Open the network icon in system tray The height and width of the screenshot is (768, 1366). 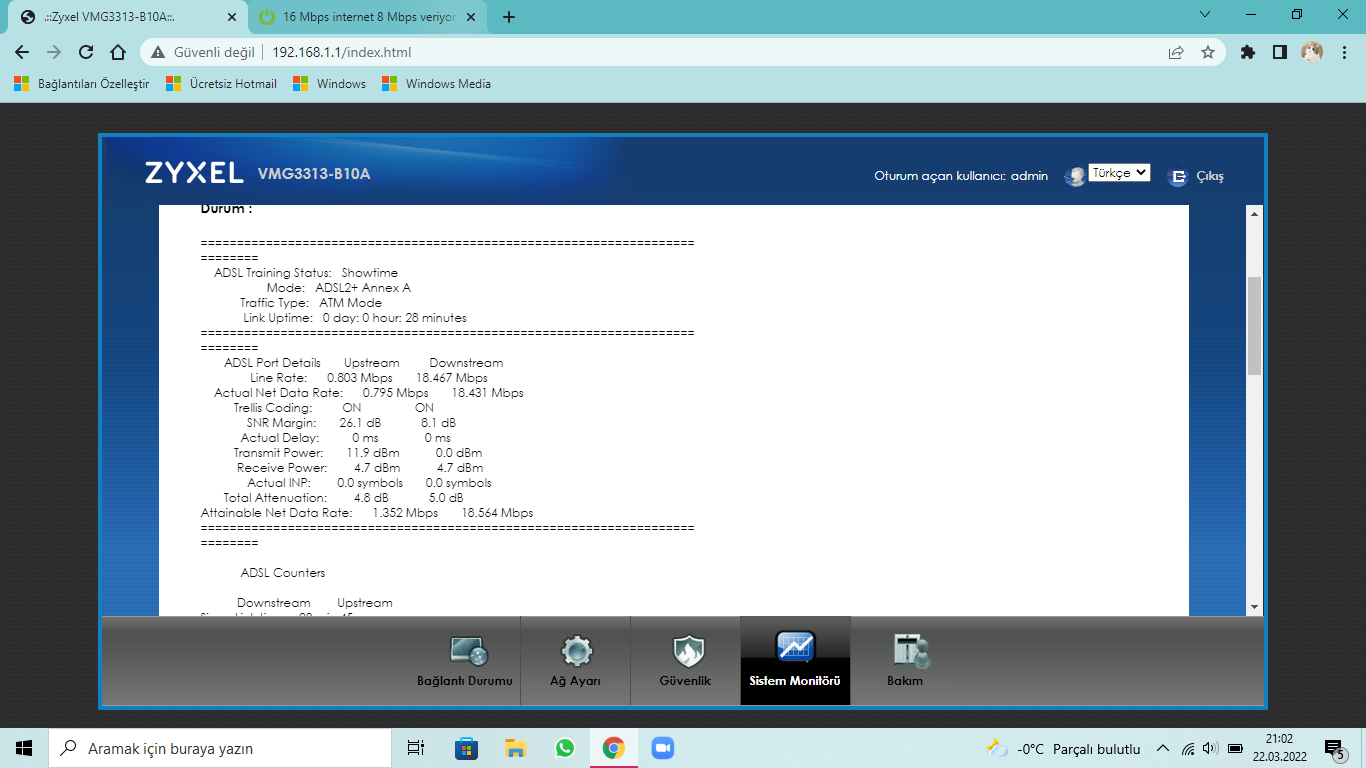[x=1188, y=748]
